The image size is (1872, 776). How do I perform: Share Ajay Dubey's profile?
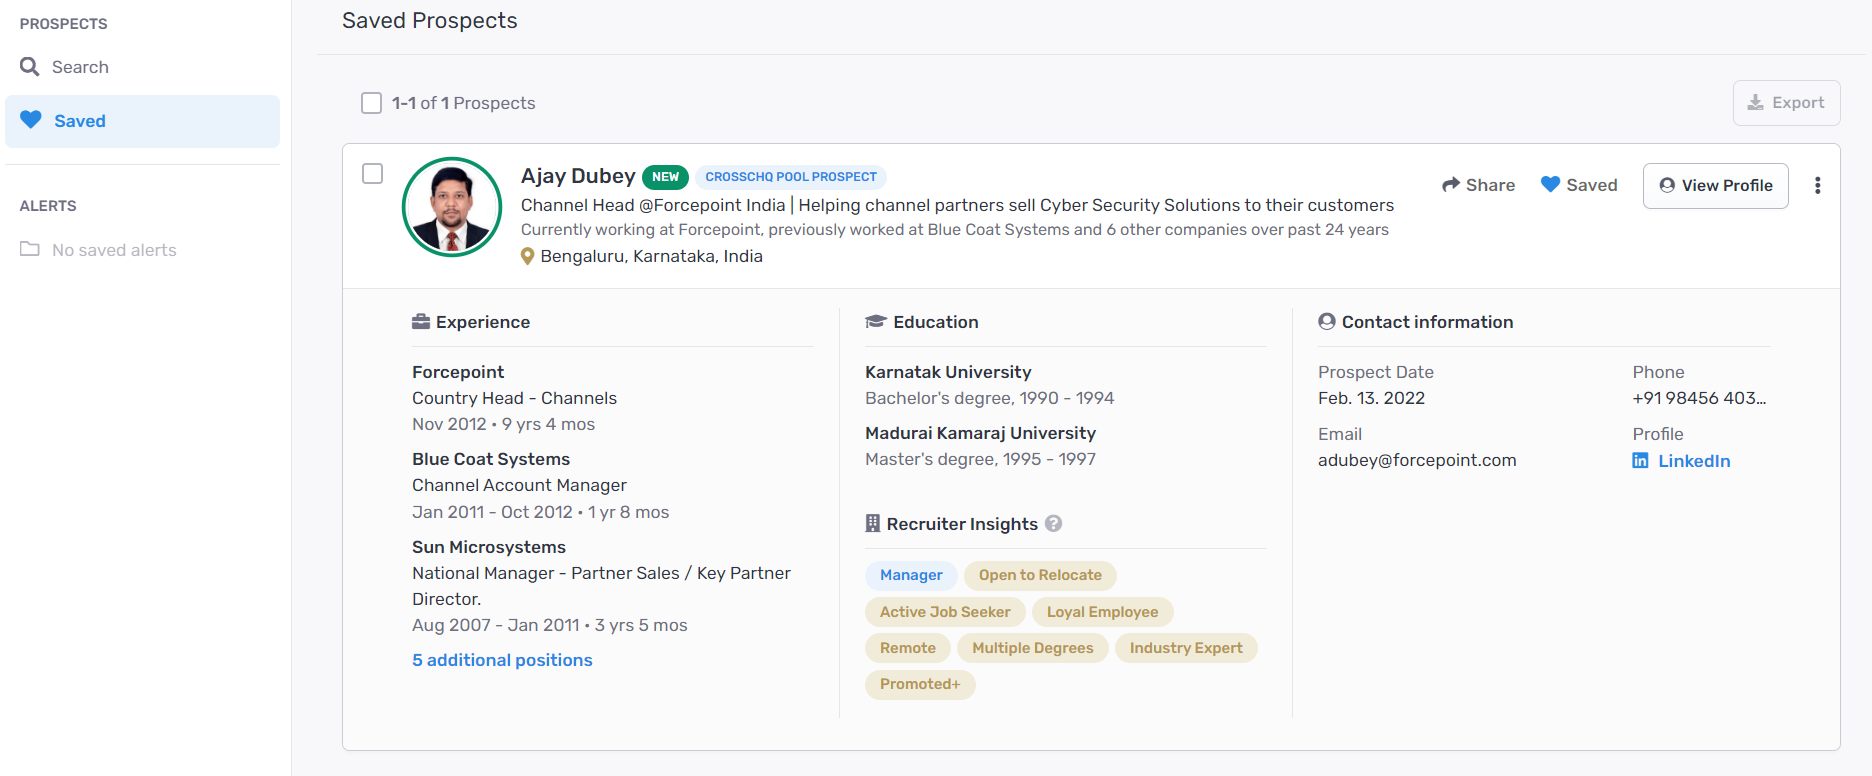1478,185
